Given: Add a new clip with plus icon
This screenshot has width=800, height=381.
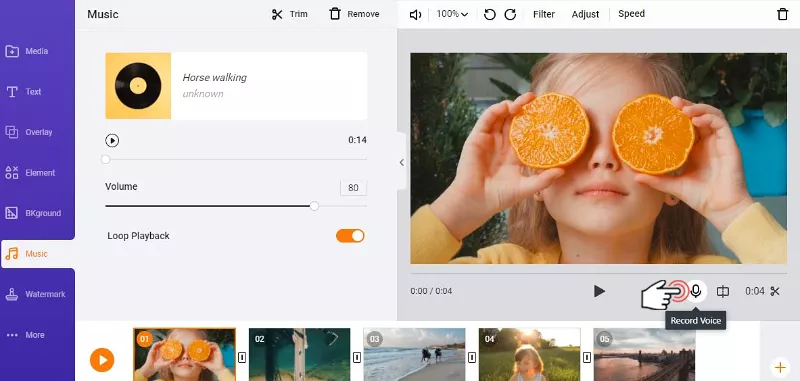Looking at the screenshot, I should [780, 367].
